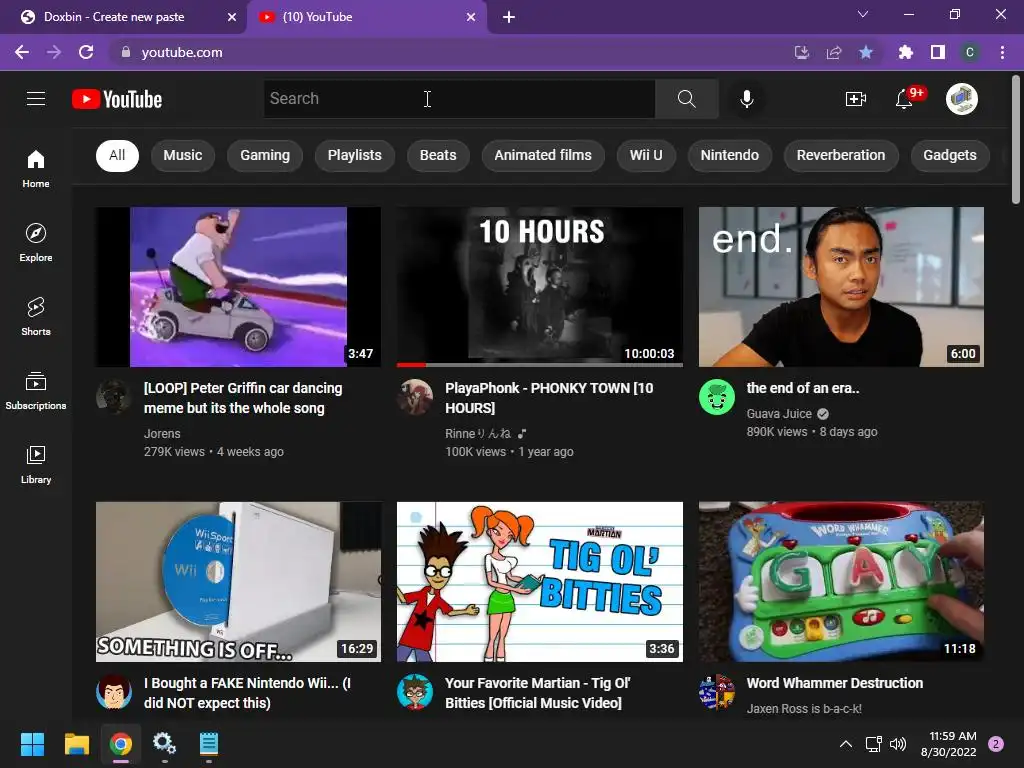Open Library in the sidebar
The image size is (1024, 768).
(36, 464)
